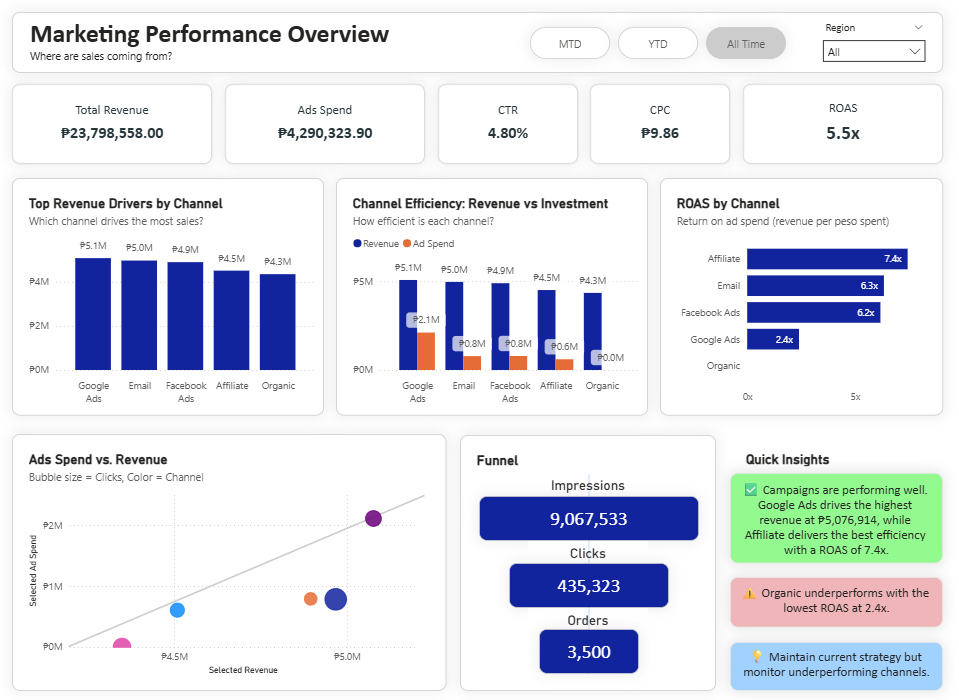Select the Affiliate bar in ROAS by Channel

pos(826,259)
